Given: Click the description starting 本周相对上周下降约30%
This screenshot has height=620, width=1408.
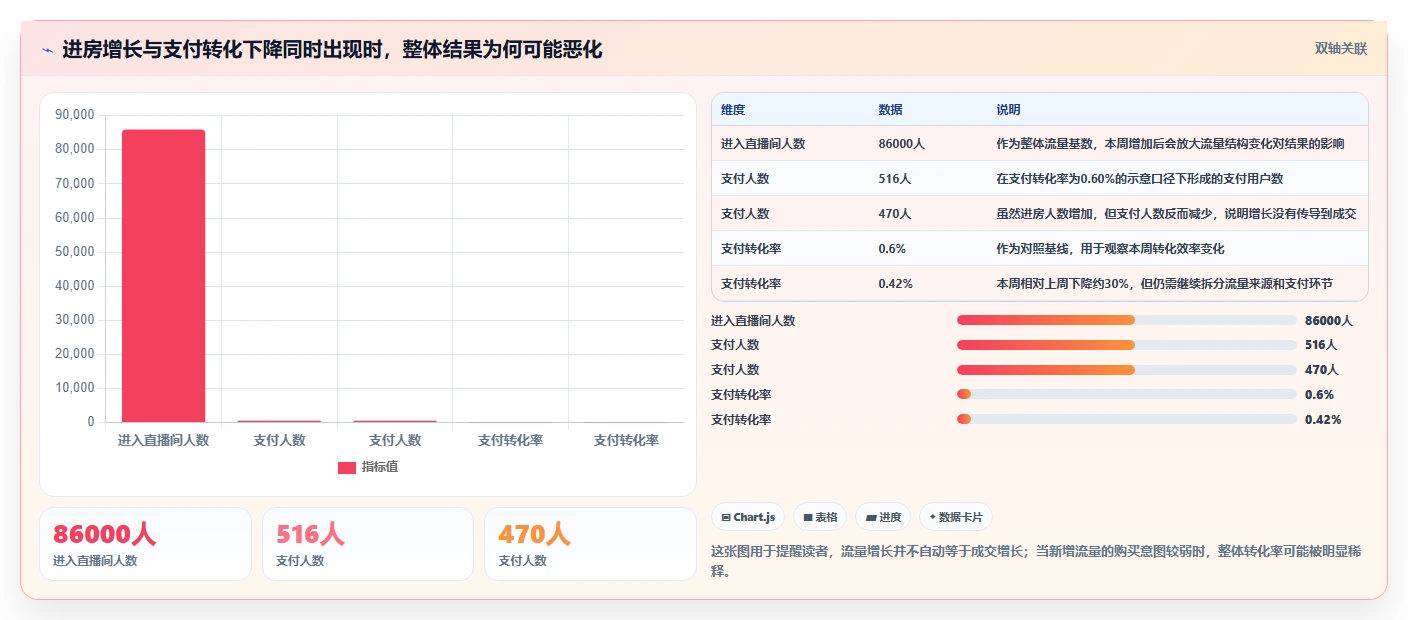Looking at the screenshot, I should pyautogui.click(x=1164, y=283).
